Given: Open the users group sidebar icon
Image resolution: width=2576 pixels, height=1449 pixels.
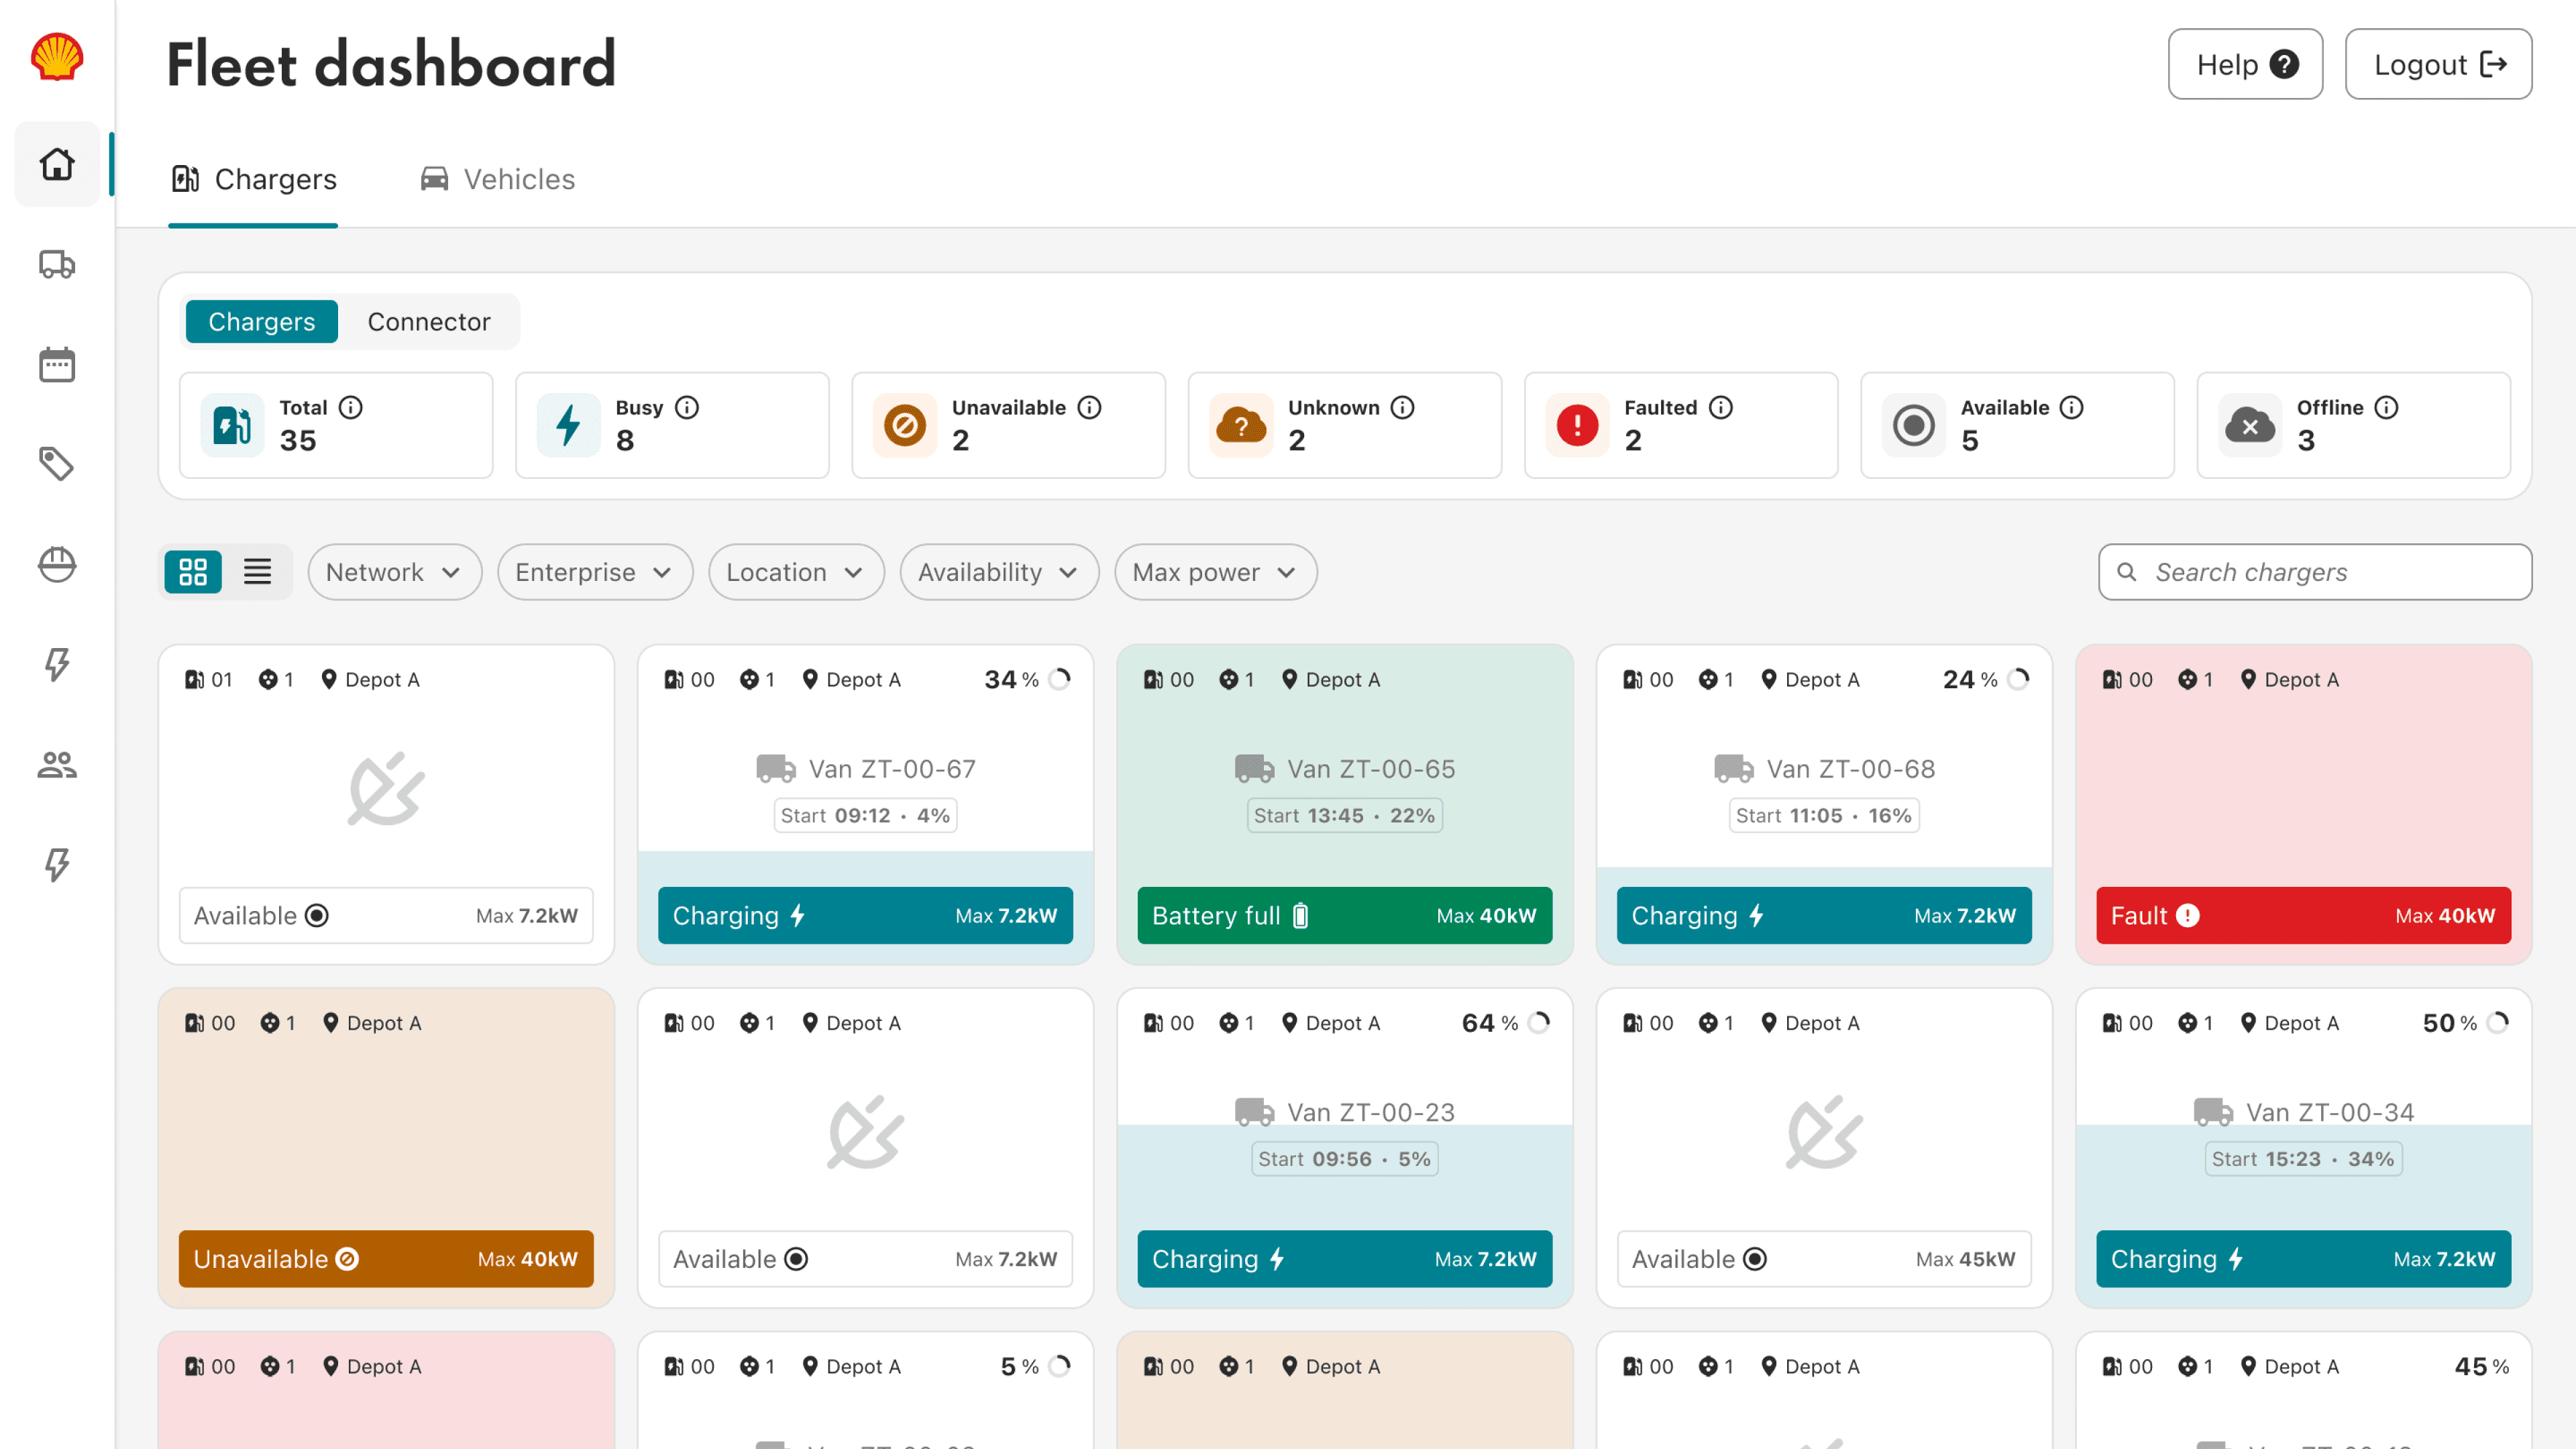Looking at the screenshot, I should point(57,764).
